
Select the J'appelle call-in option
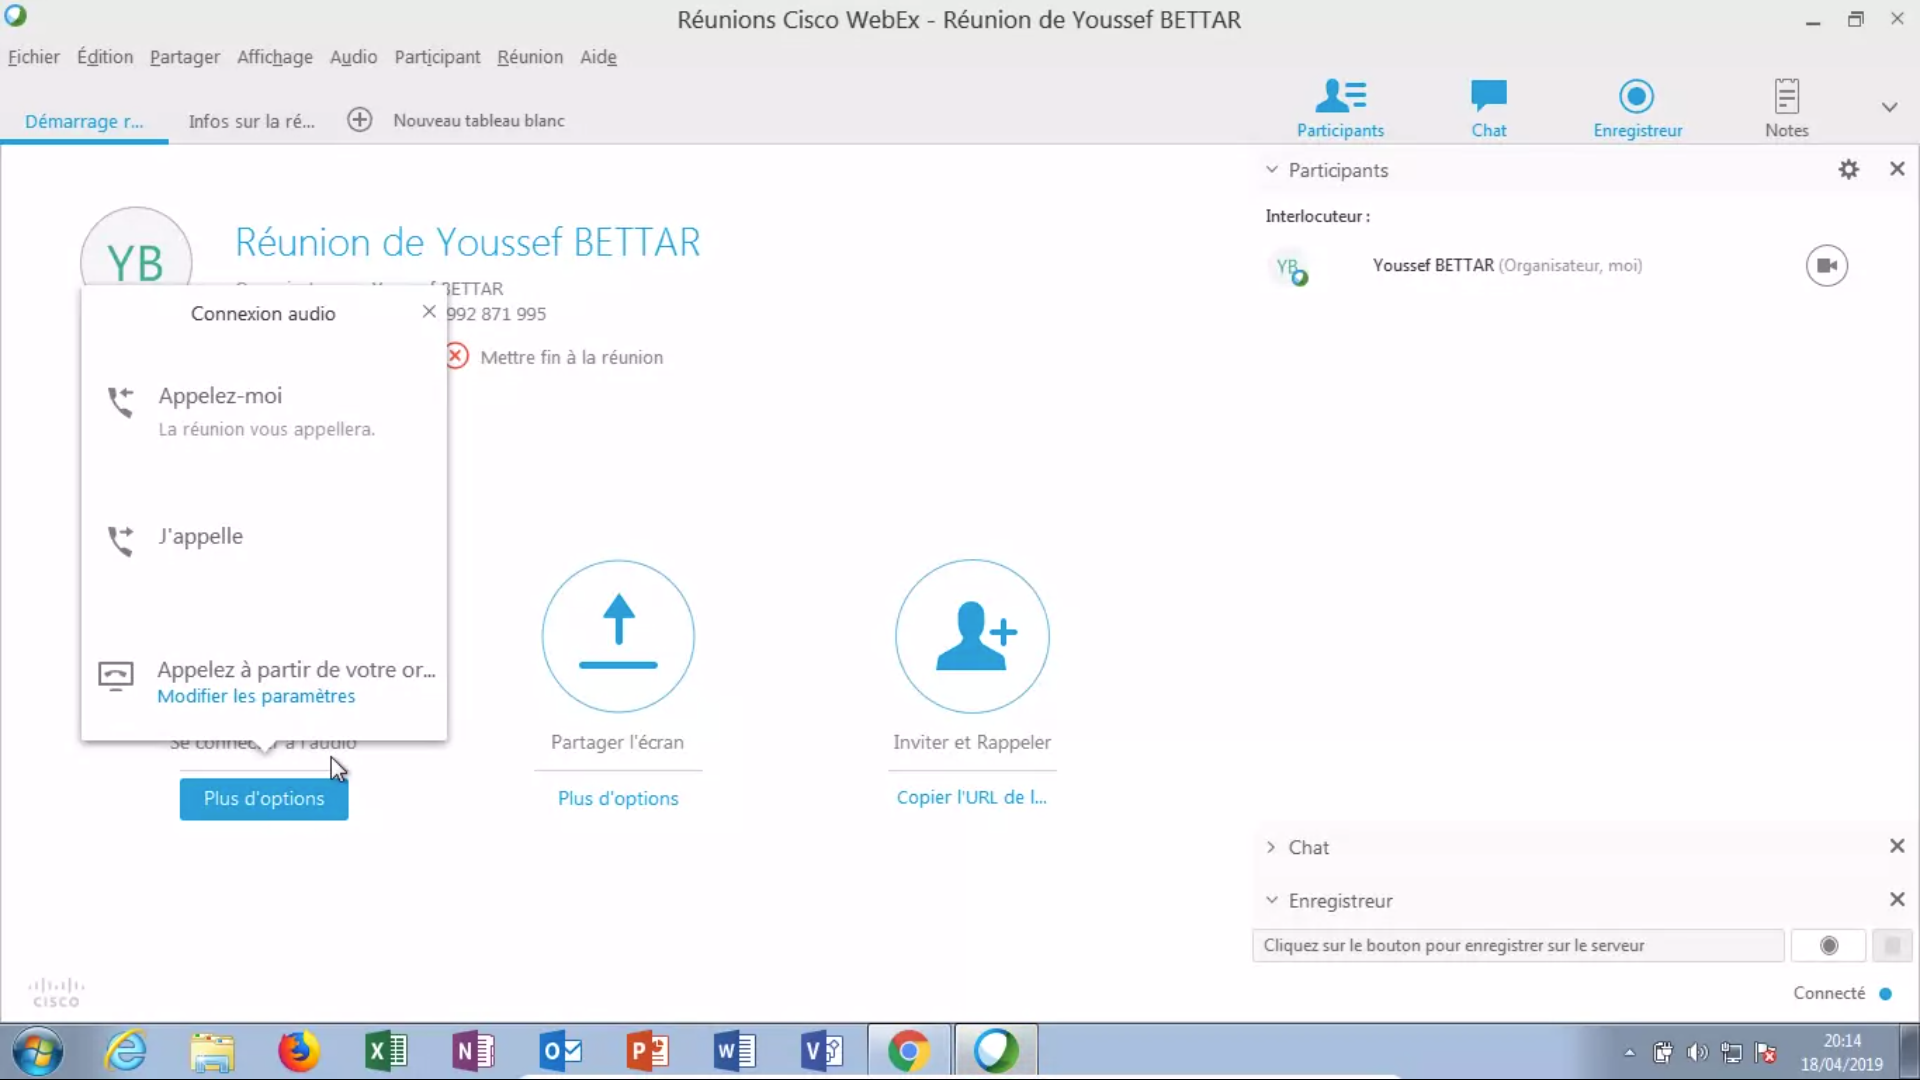point(201,537)
